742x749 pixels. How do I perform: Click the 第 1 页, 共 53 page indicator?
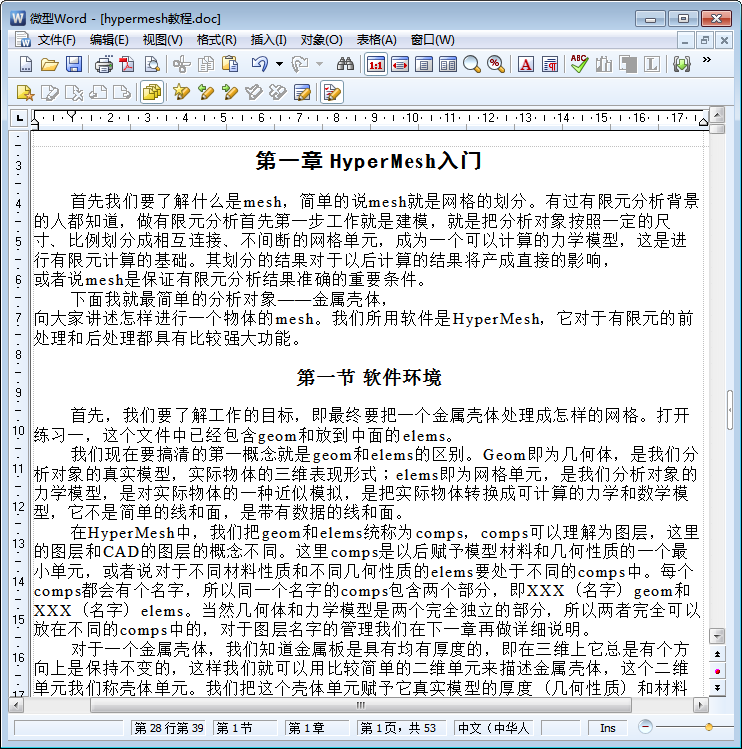[x=401, y=728]
